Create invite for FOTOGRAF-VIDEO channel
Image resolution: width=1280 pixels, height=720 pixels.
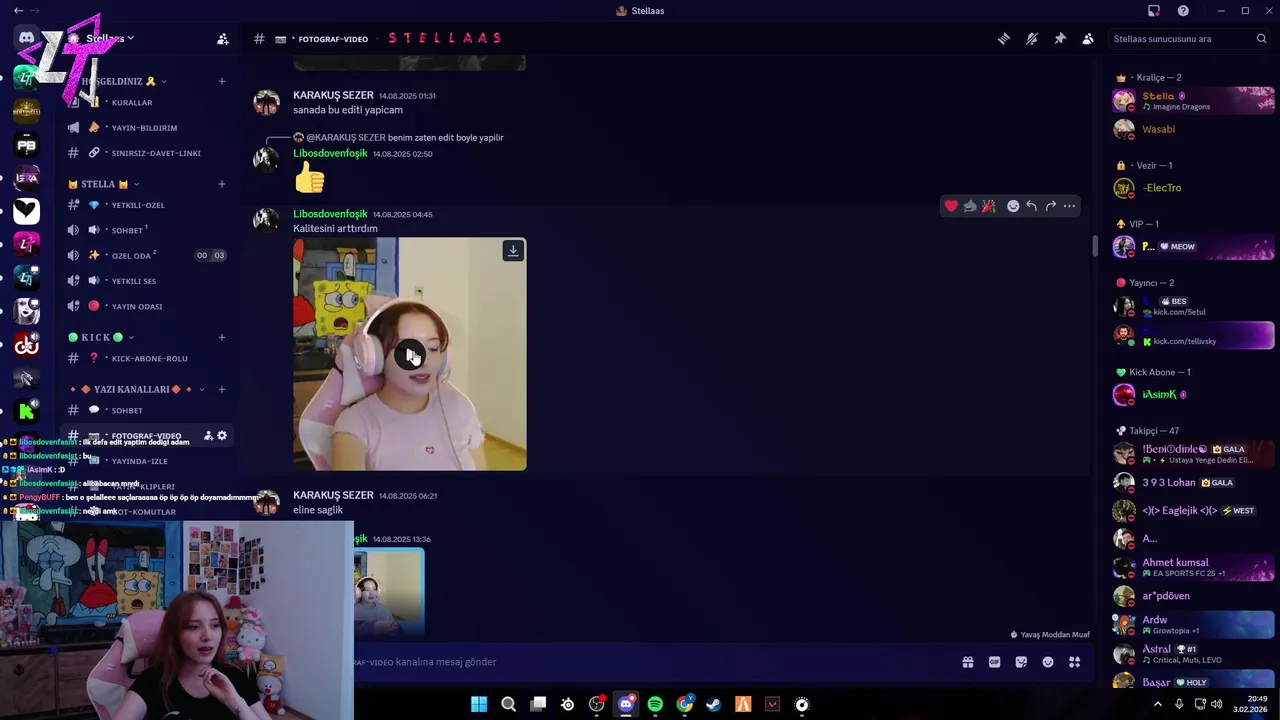(208, 436)
